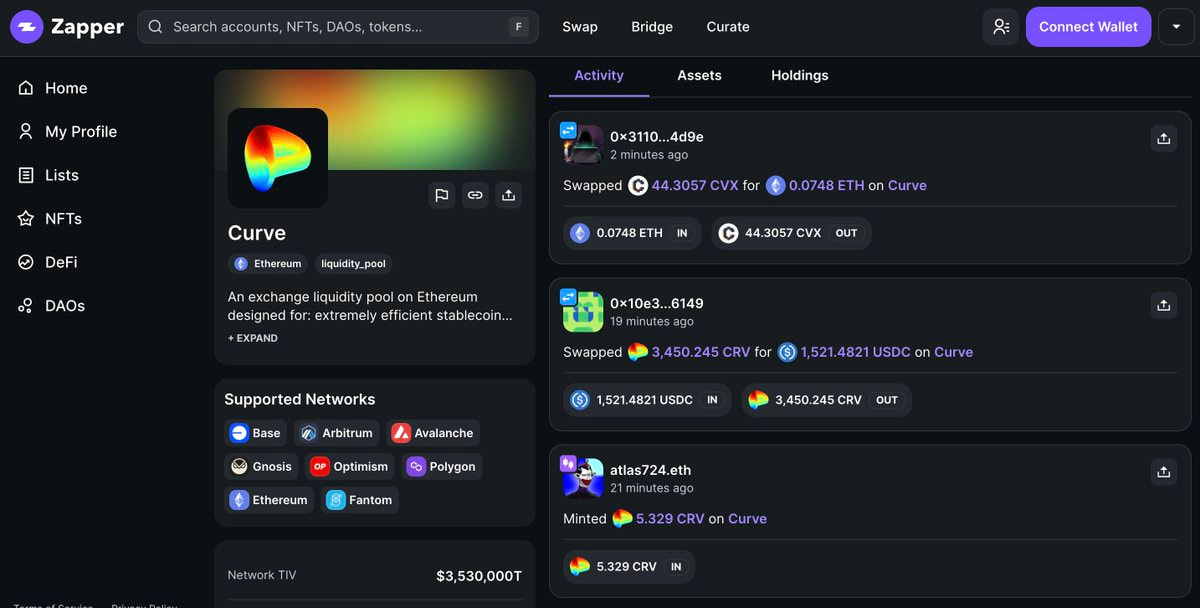Click the flag report icon on Curve card
The height and width of the screenshot is (608, 1200).
[x=442, y=195]
